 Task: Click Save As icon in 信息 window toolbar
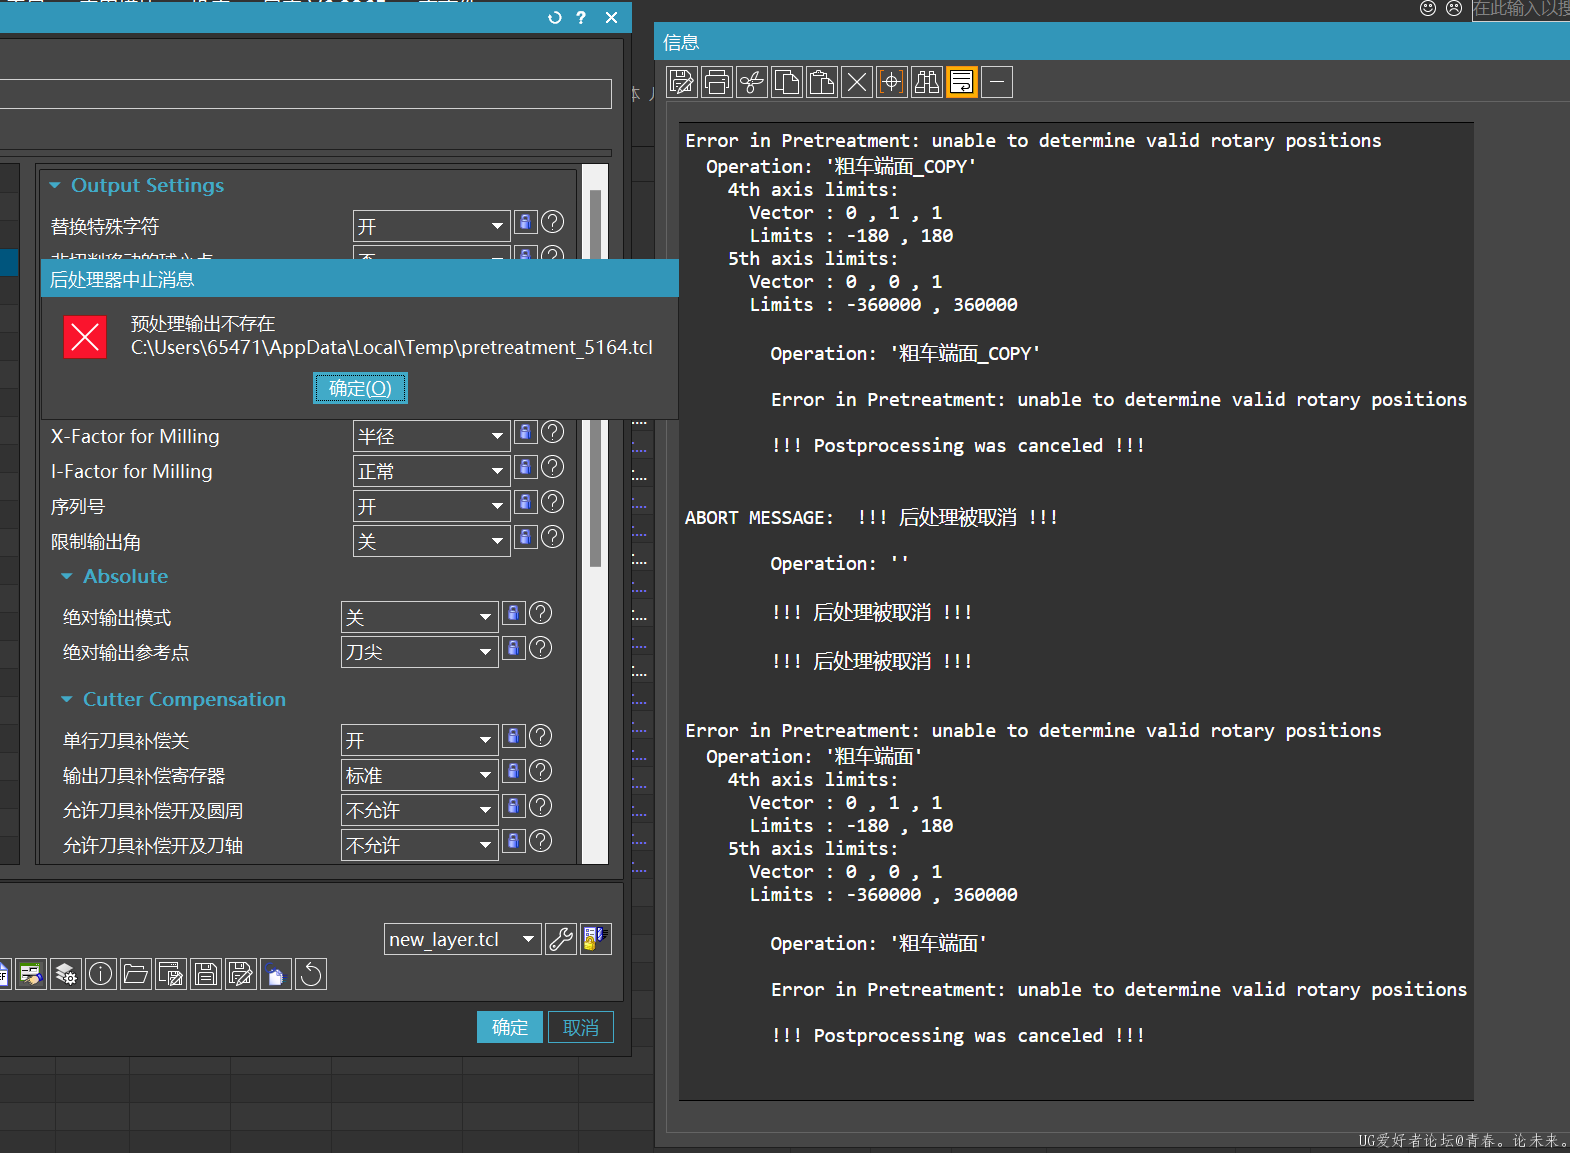682,82
